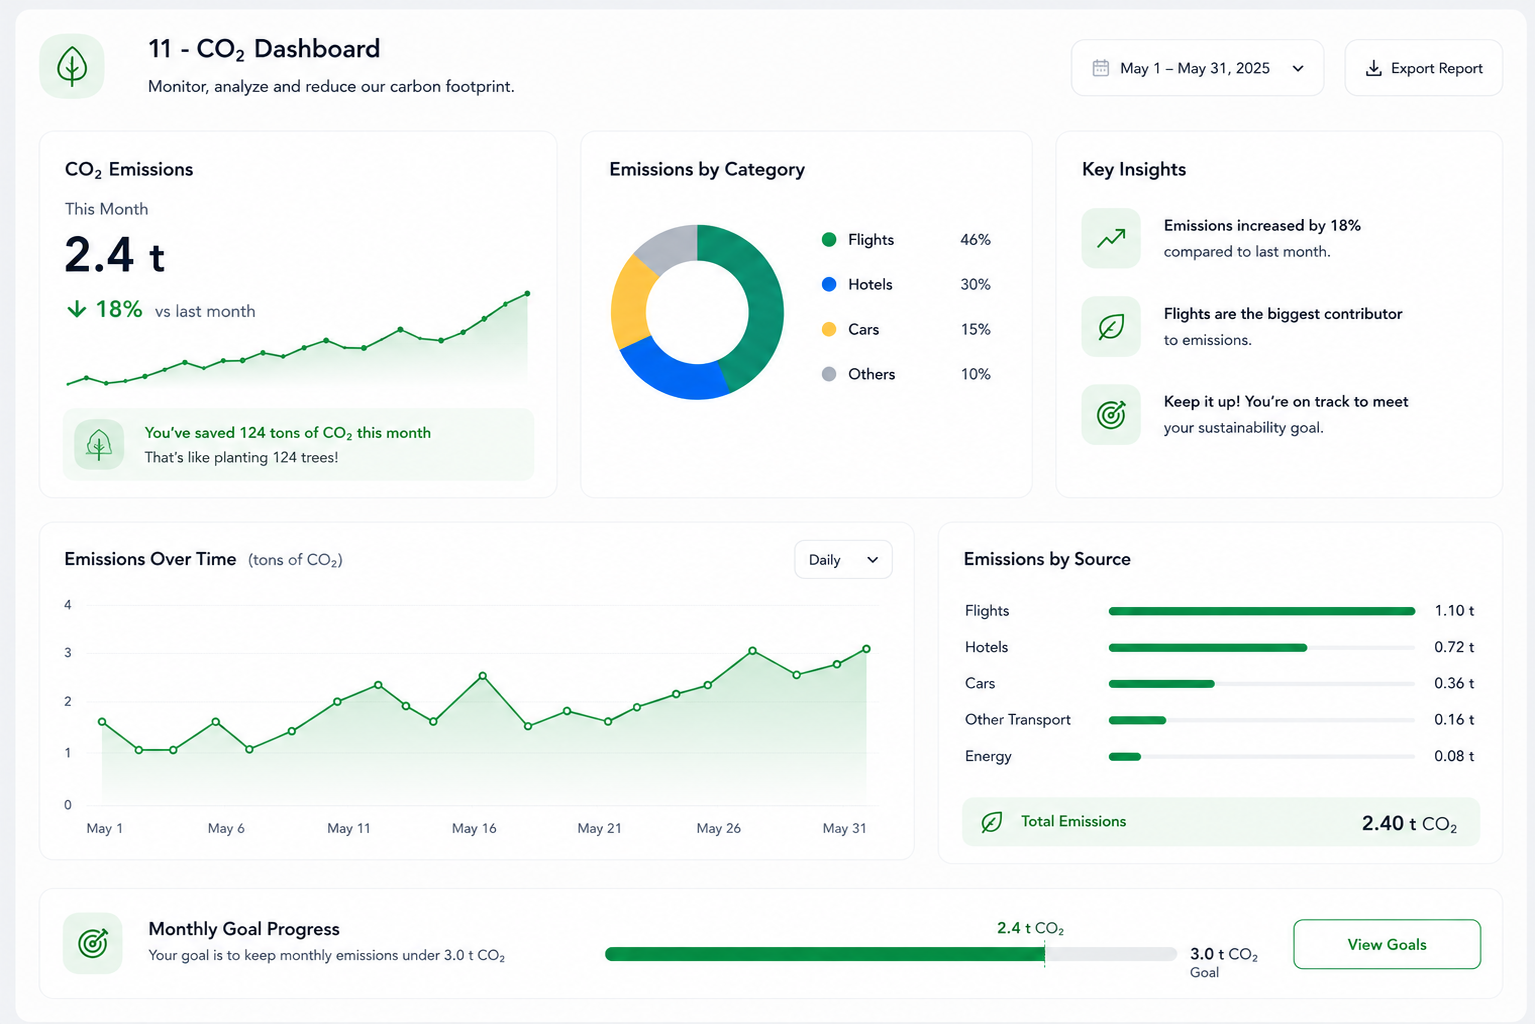Click the monthly goal progress bar
Screen dimensions: 1535x1024
891,954
